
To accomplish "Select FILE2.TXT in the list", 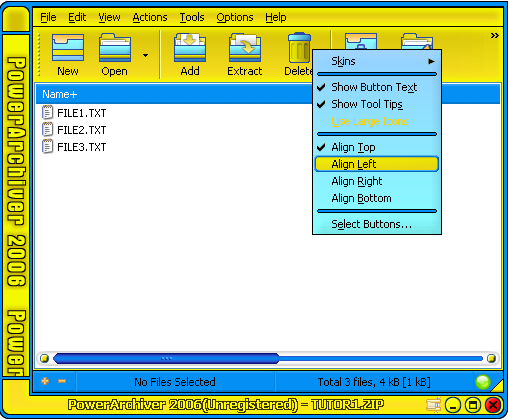I will pyautogui.click(x=82, y=130).
